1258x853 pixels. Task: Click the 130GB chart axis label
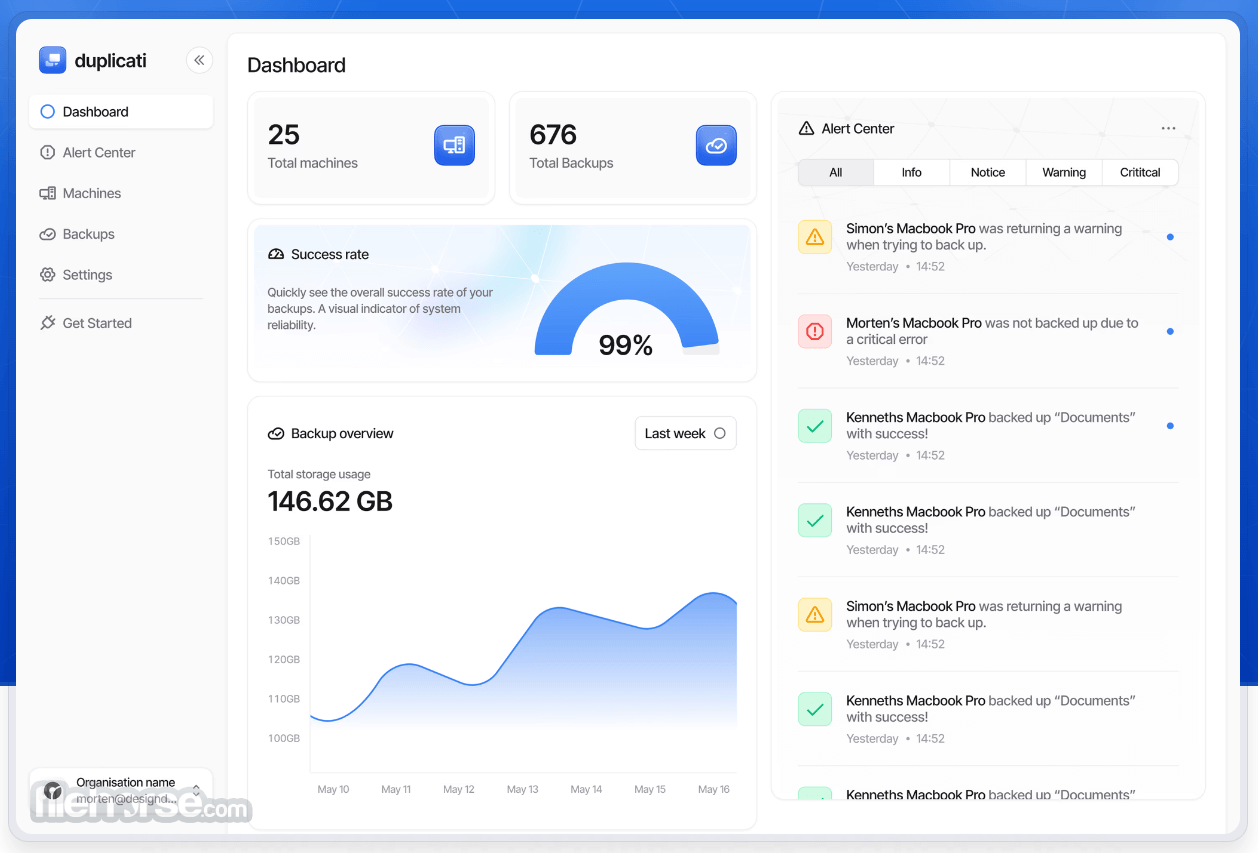tap(284, 620)
